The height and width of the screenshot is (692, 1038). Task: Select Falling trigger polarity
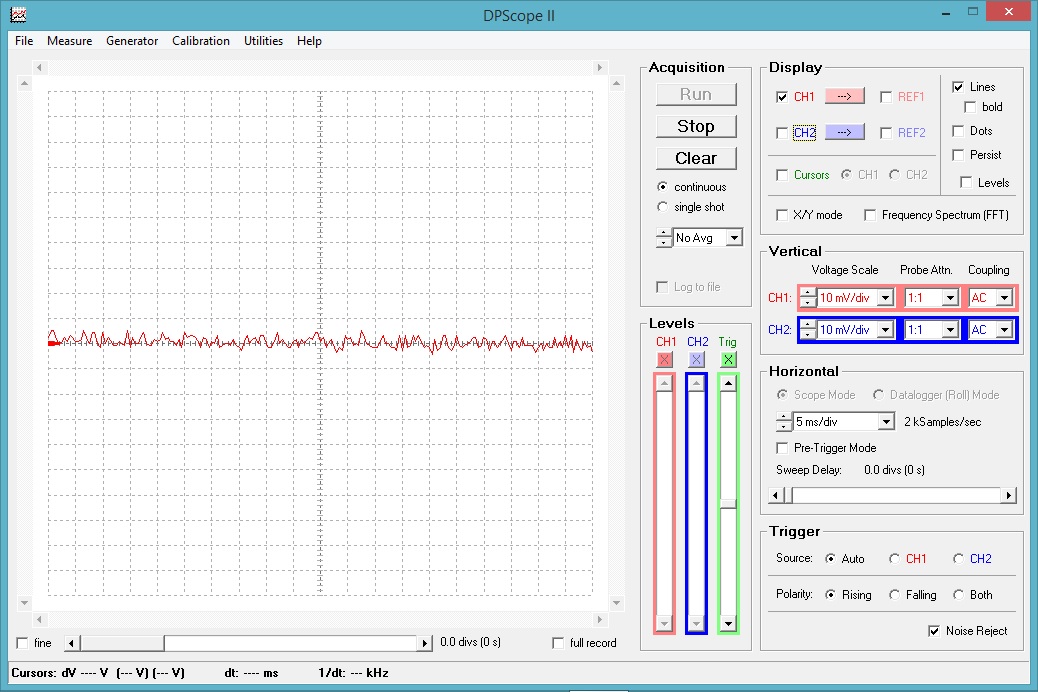click(894, 595)
